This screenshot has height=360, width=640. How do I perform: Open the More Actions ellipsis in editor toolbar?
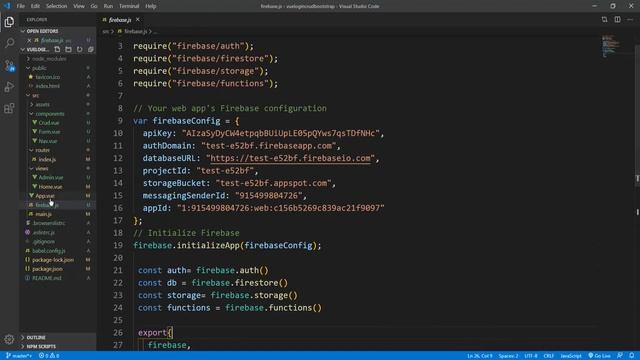click(630, 20)
